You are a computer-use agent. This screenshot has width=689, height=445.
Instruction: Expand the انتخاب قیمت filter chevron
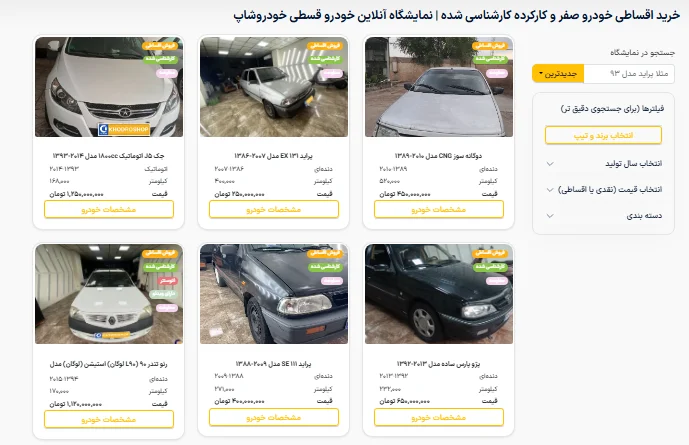tap(550, 190)
